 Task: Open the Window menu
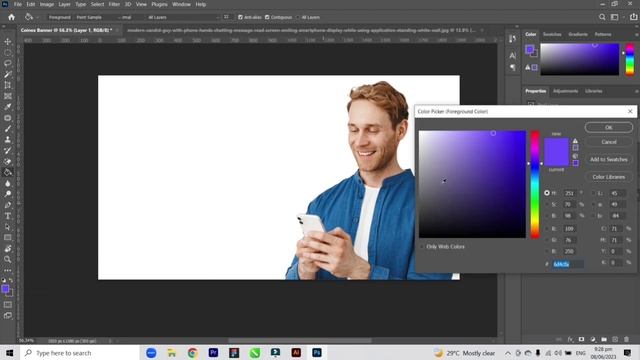click(181, 4)
